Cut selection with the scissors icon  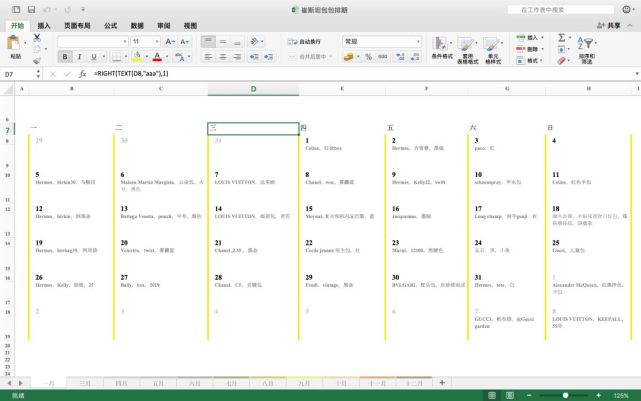37,38
